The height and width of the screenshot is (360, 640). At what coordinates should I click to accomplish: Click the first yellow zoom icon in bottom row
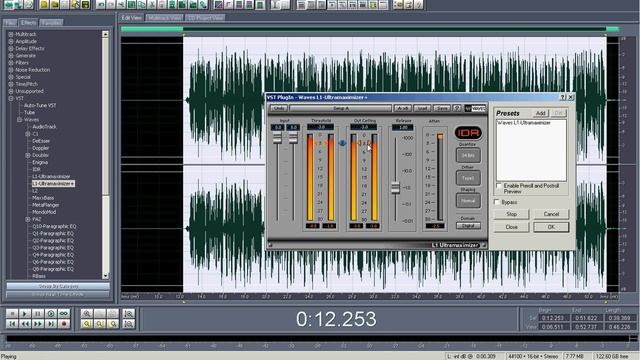point(86,324)
